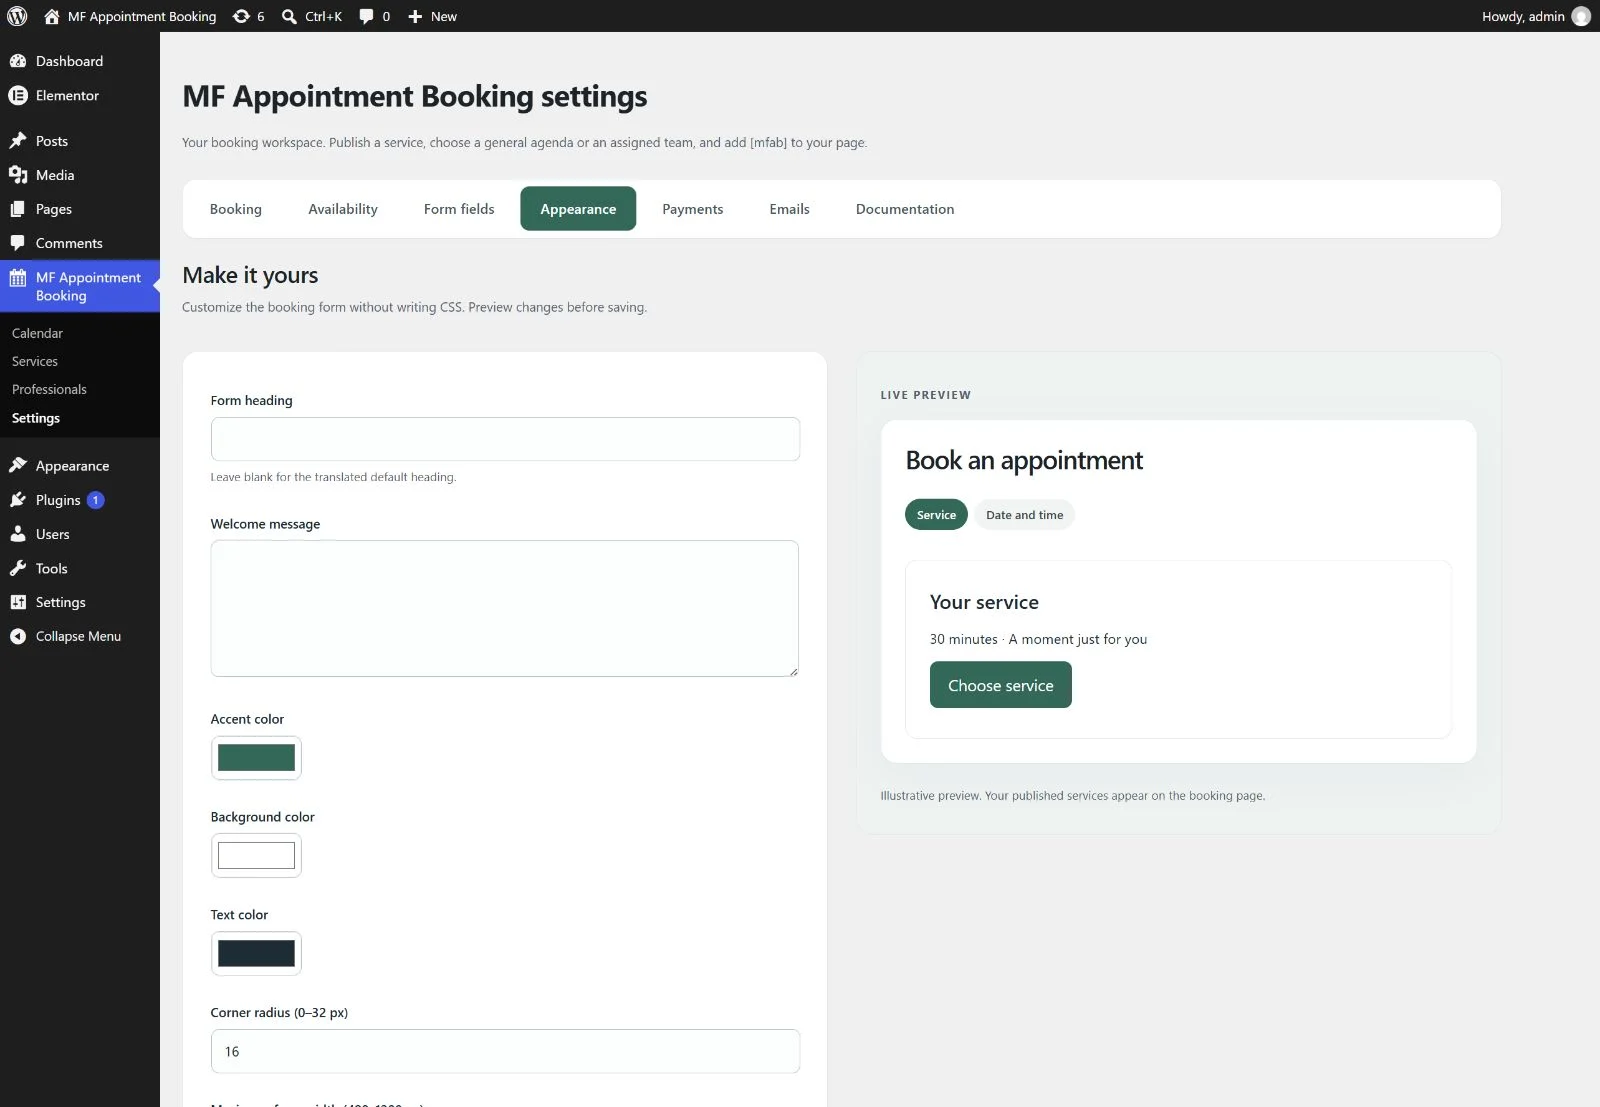
Task: Open the Emails tab
Action: click(x=790, y=209)
